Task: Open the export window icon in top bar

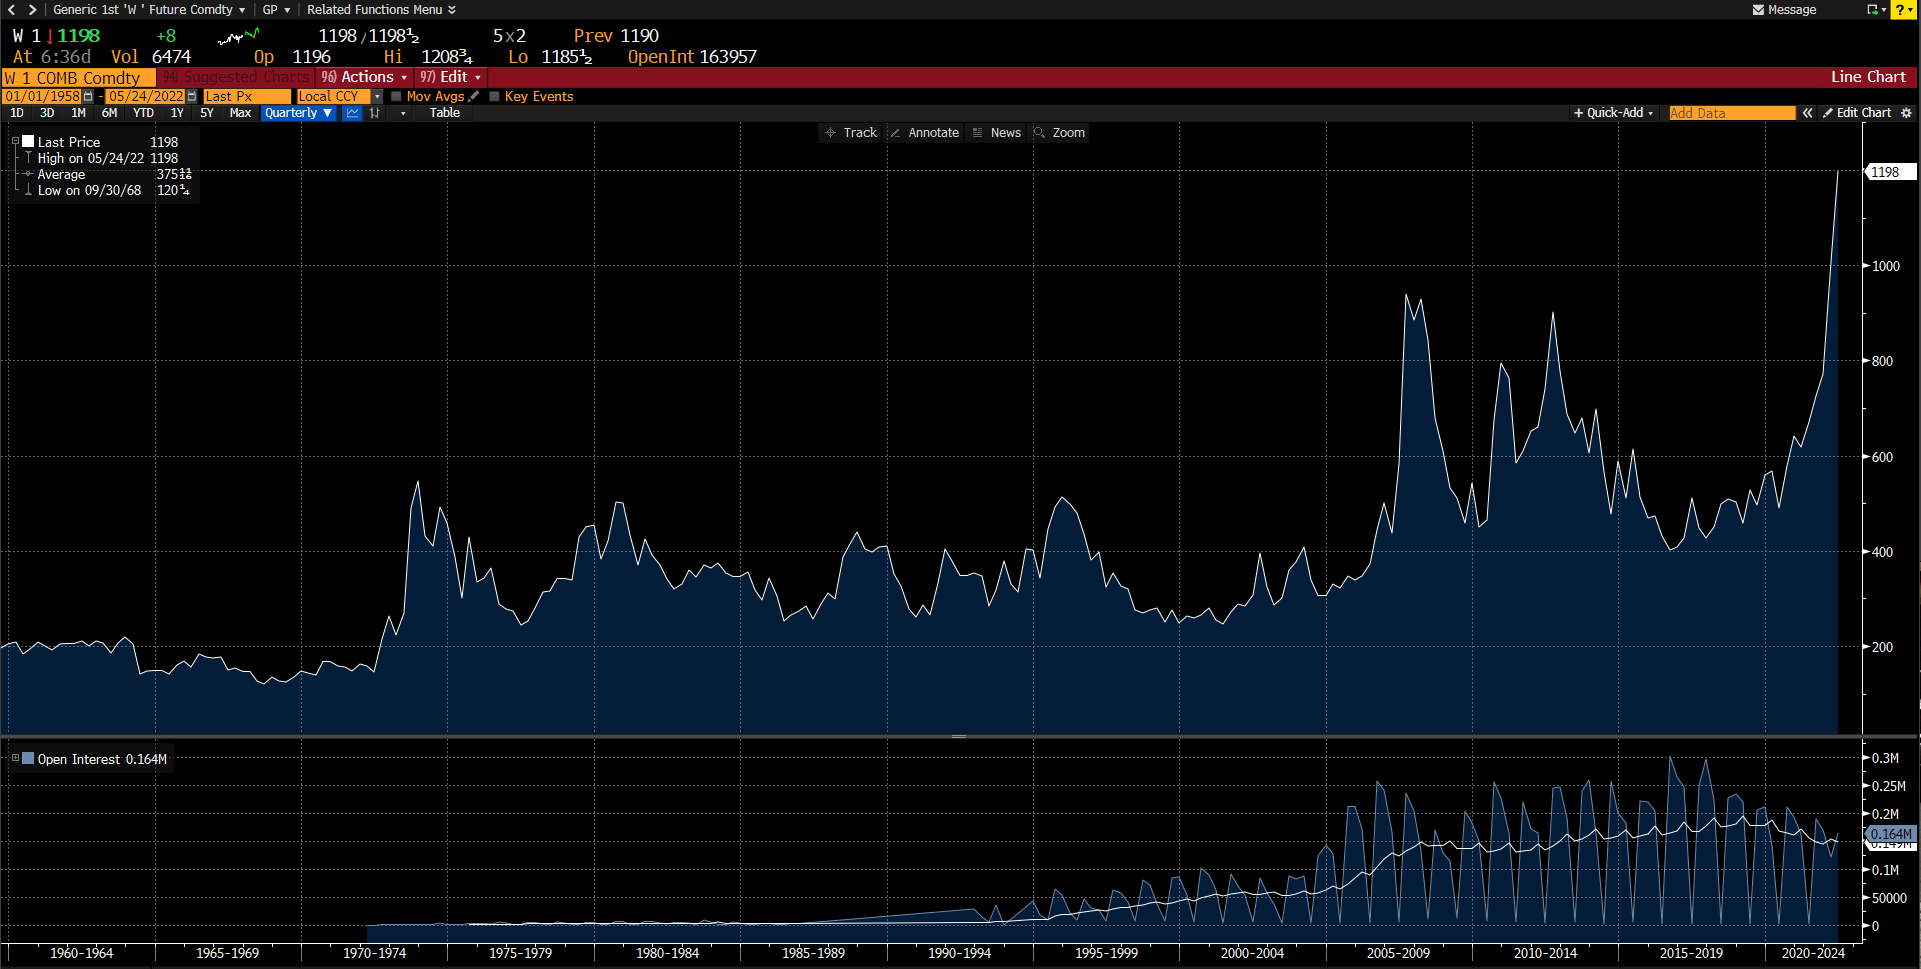Action: [x=1873, y=10]
